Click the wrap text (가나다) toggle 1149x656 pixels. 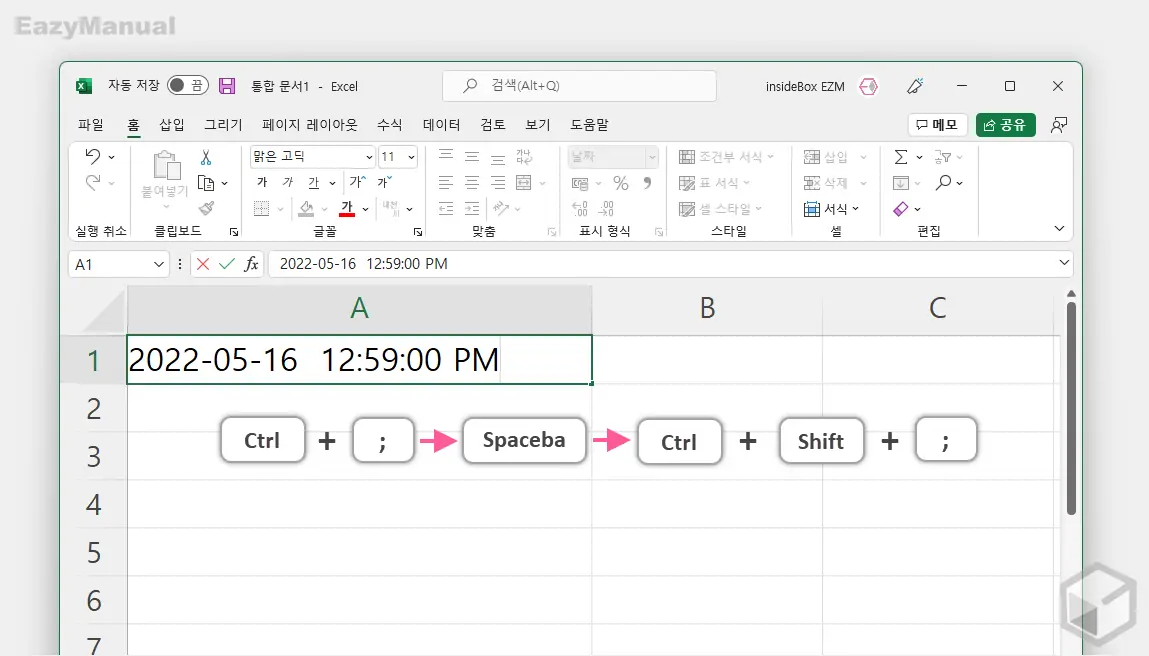point(526,157)
